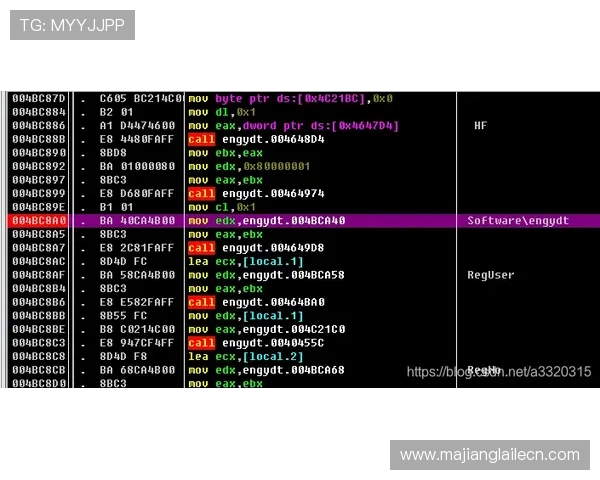This screenshot has height=480, width=600.
Task: Click instruction mov edx,0x80000001
Action: coord(249,167)
